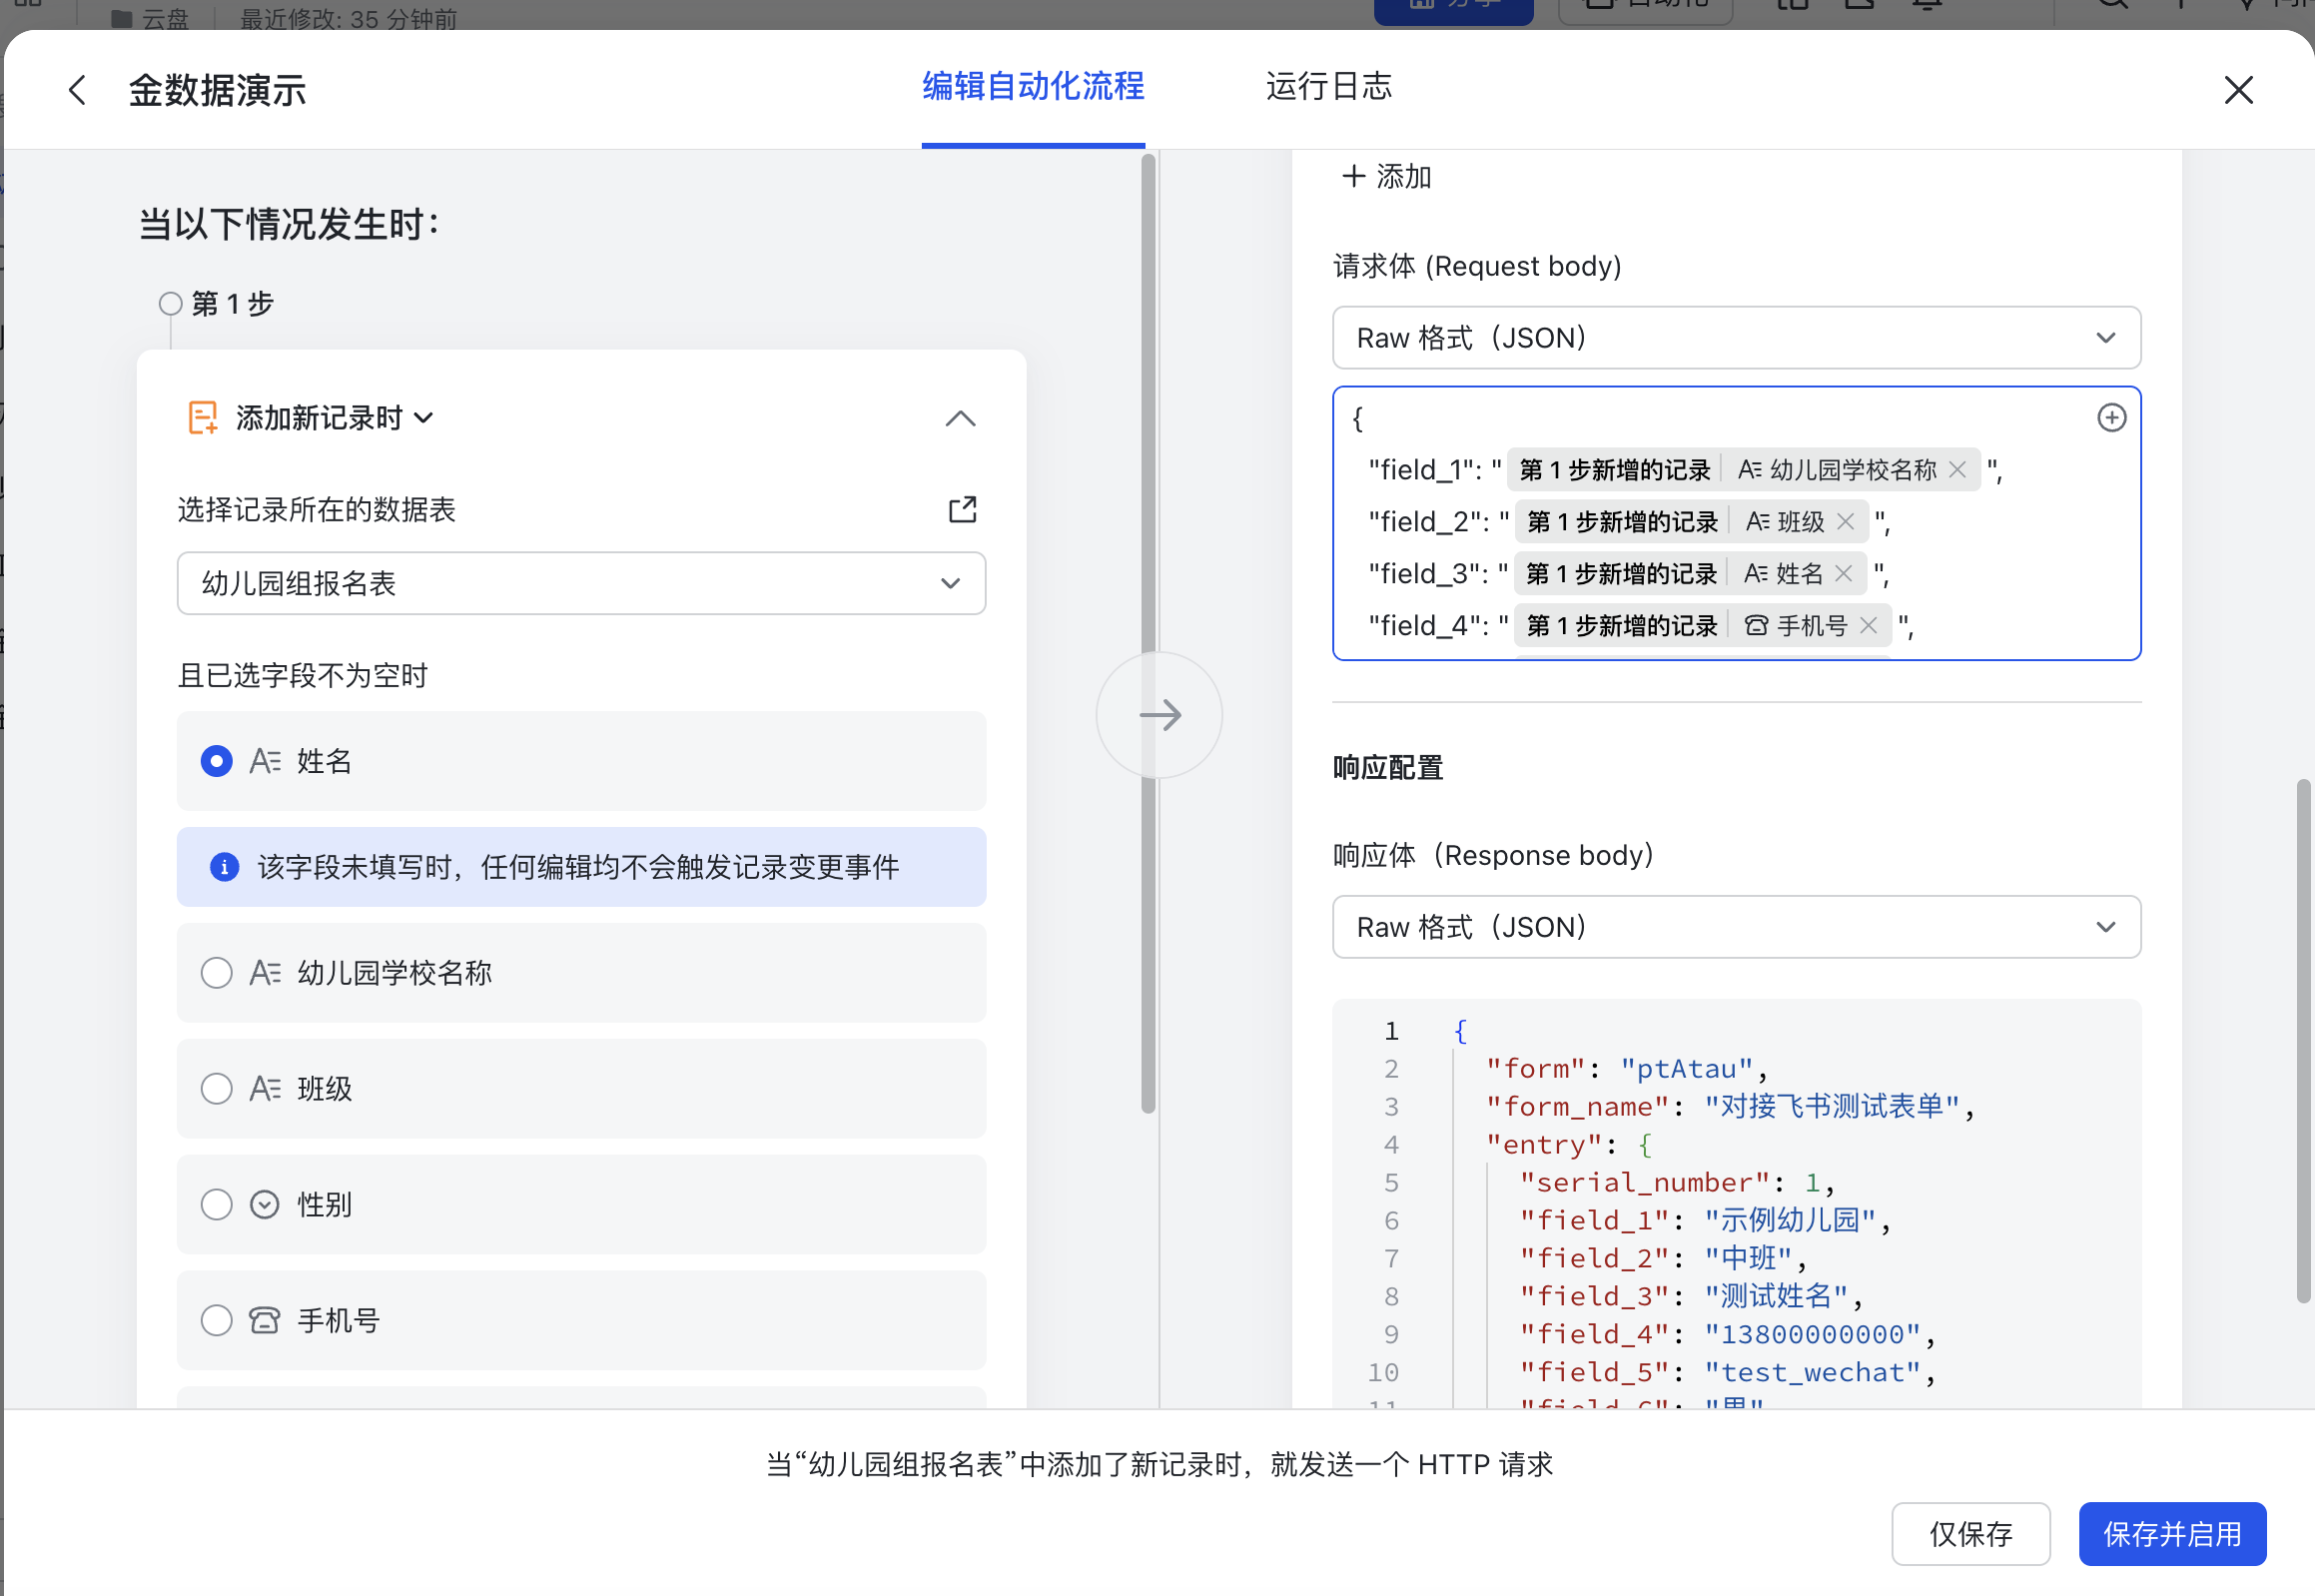Click the round arrow button between panels
Viewport: 2315px width, 1596px height.
click(1159, 715)
